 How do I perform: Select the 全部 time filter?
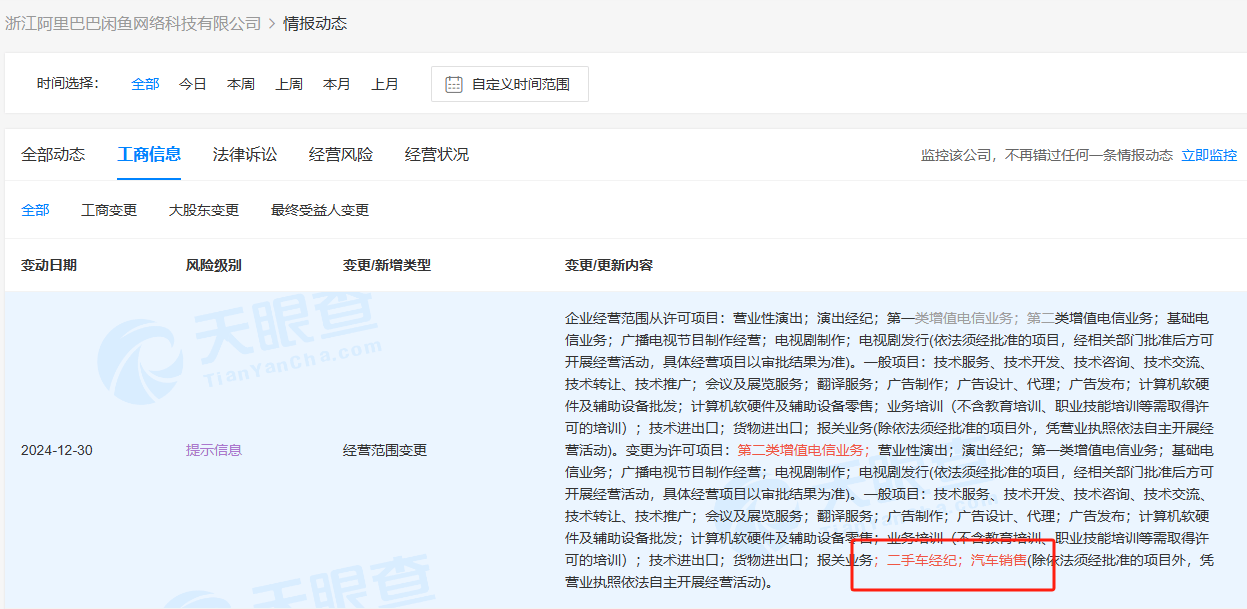click(x=145, y=84)
